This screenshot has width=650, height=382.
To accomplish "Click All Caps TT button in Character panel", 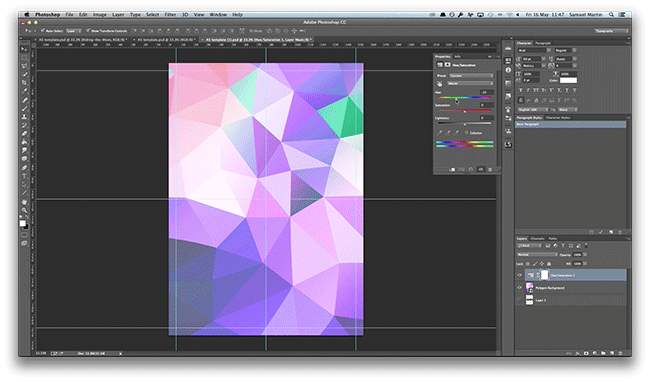I will click(536, 90).
